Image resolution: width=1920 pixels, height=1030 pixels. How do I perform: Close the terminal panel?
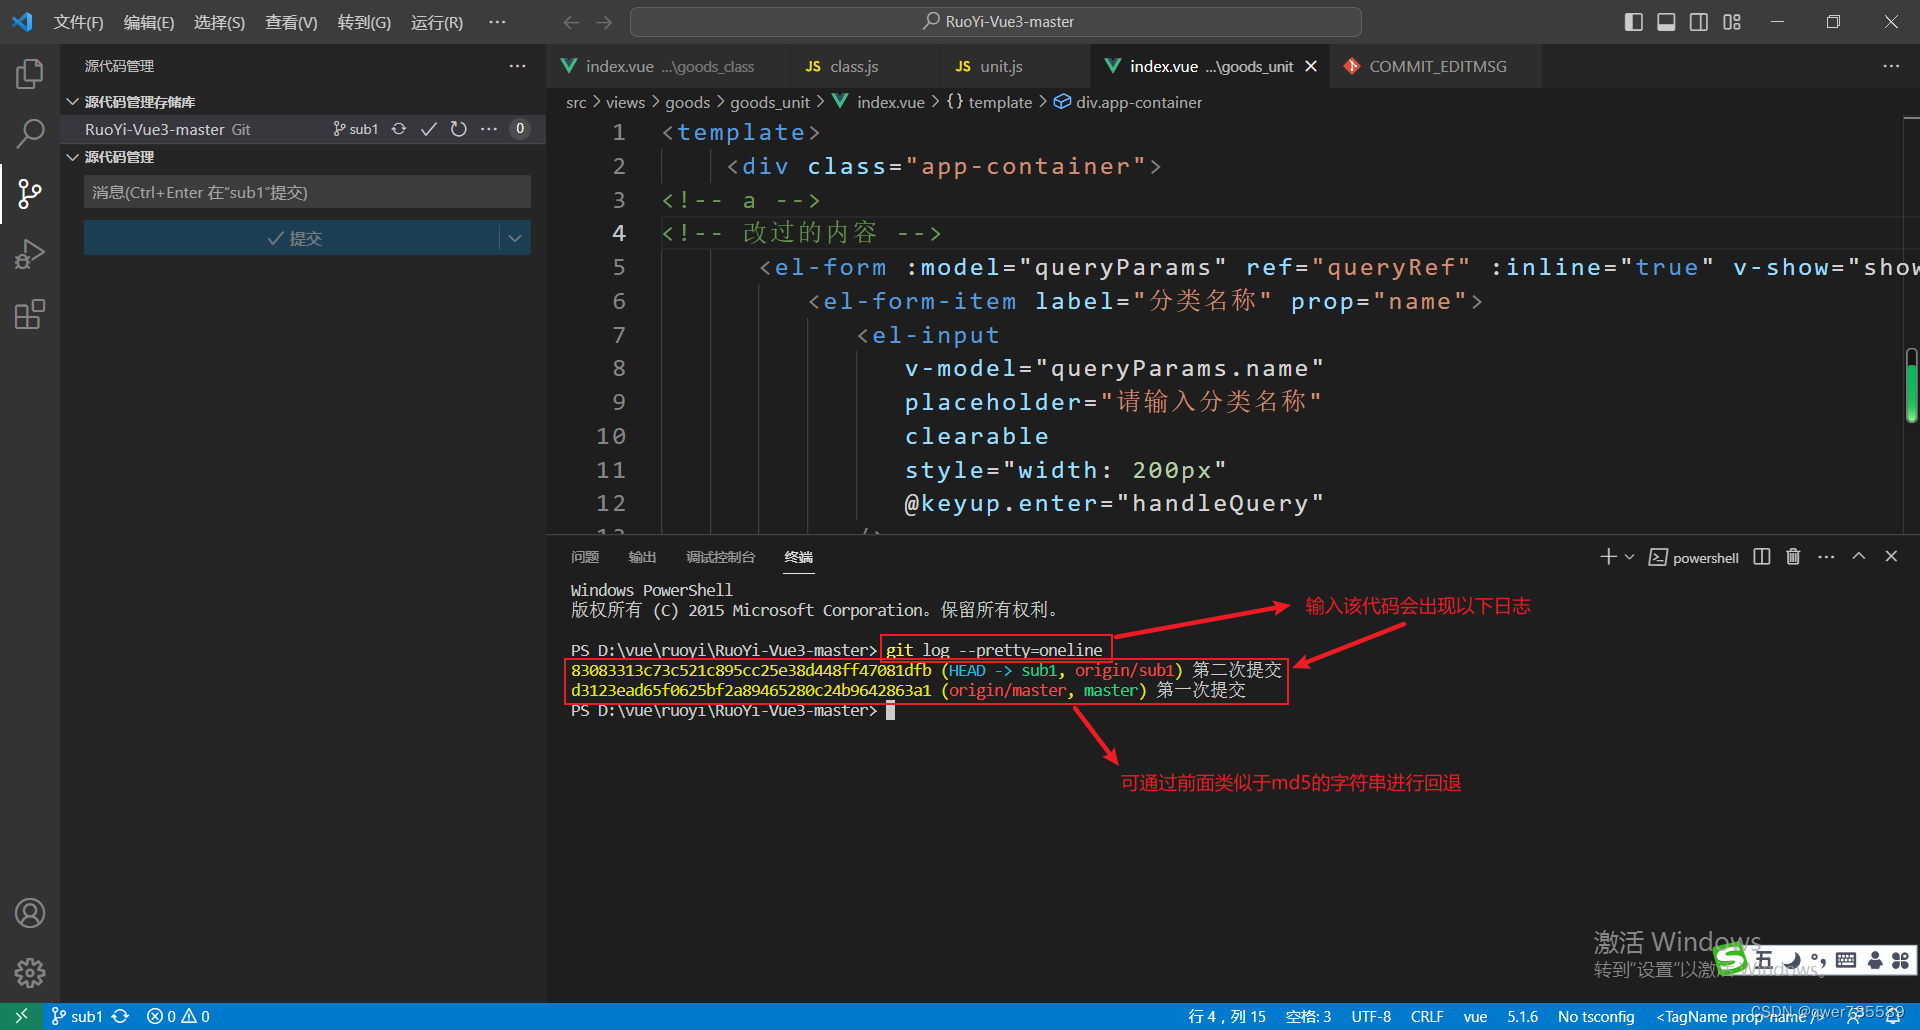click(x=1891, y=557)
